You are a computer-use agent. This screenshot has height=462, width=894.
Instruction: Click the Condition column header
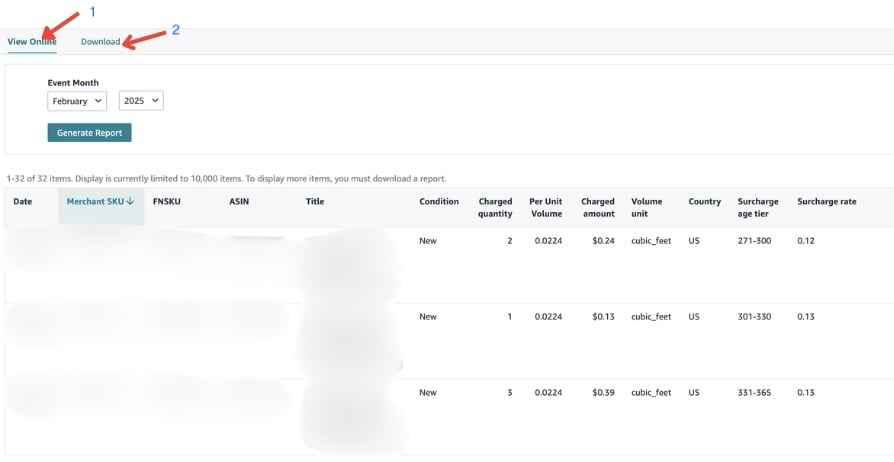tap(439, 202)
